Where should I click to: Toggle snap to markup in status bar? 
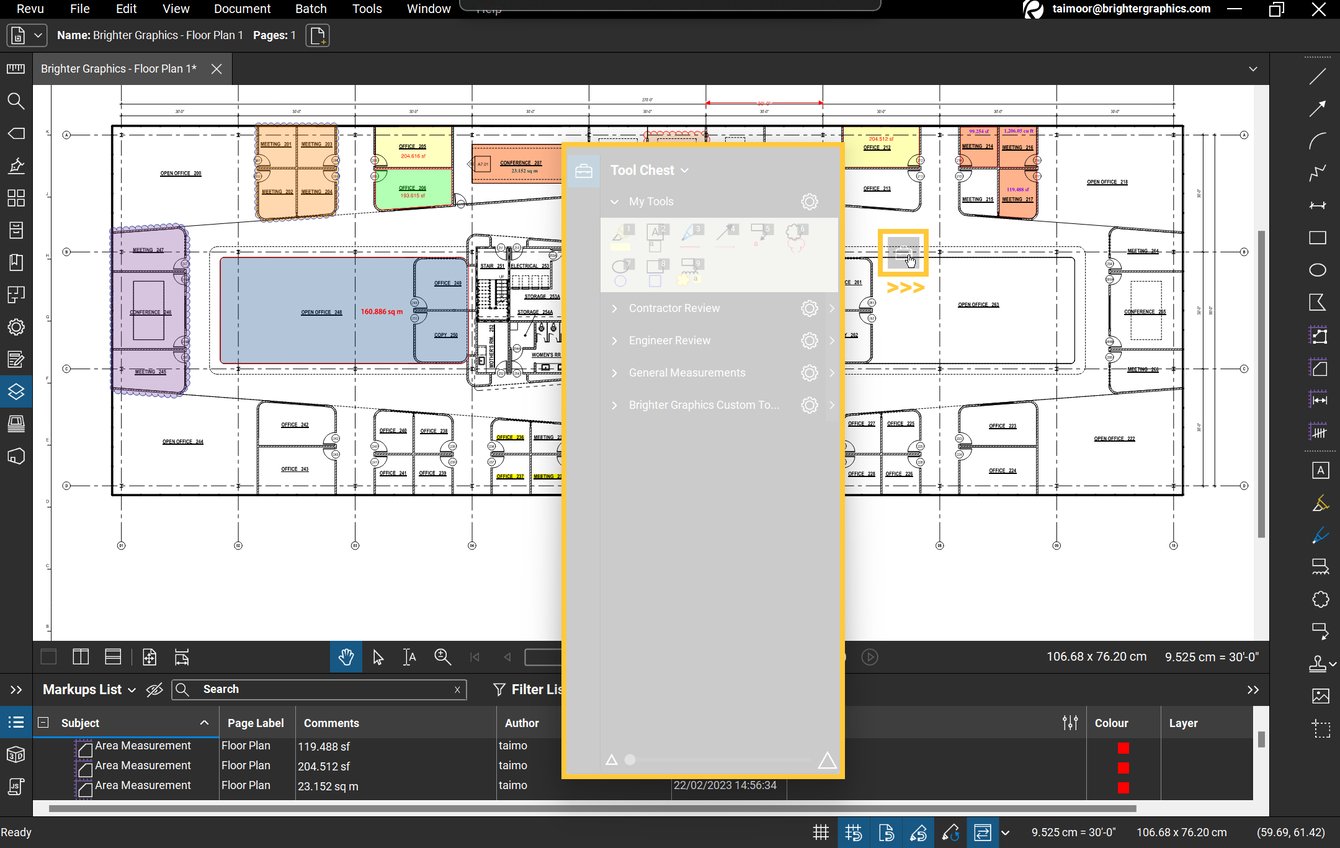[x=918, y=832]
